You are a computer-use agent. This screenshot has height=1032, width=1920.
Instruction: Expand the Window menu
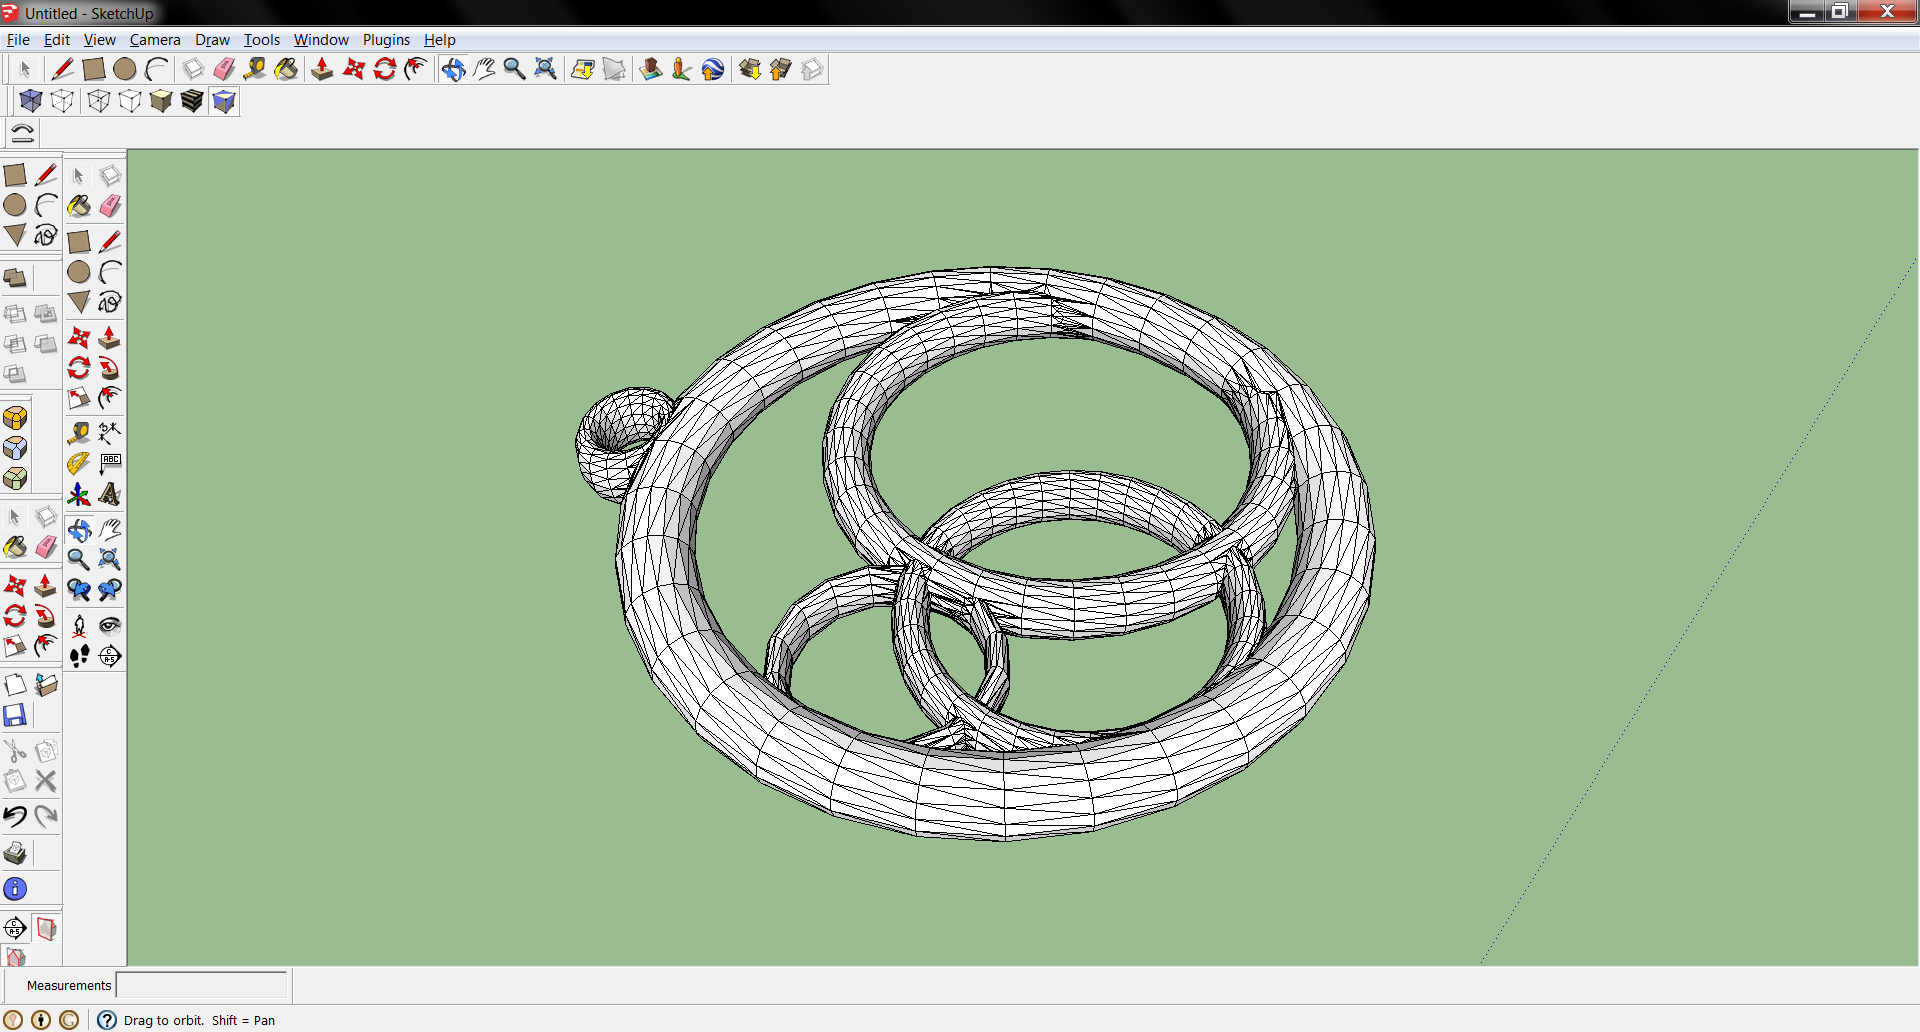tap(321, 40)
